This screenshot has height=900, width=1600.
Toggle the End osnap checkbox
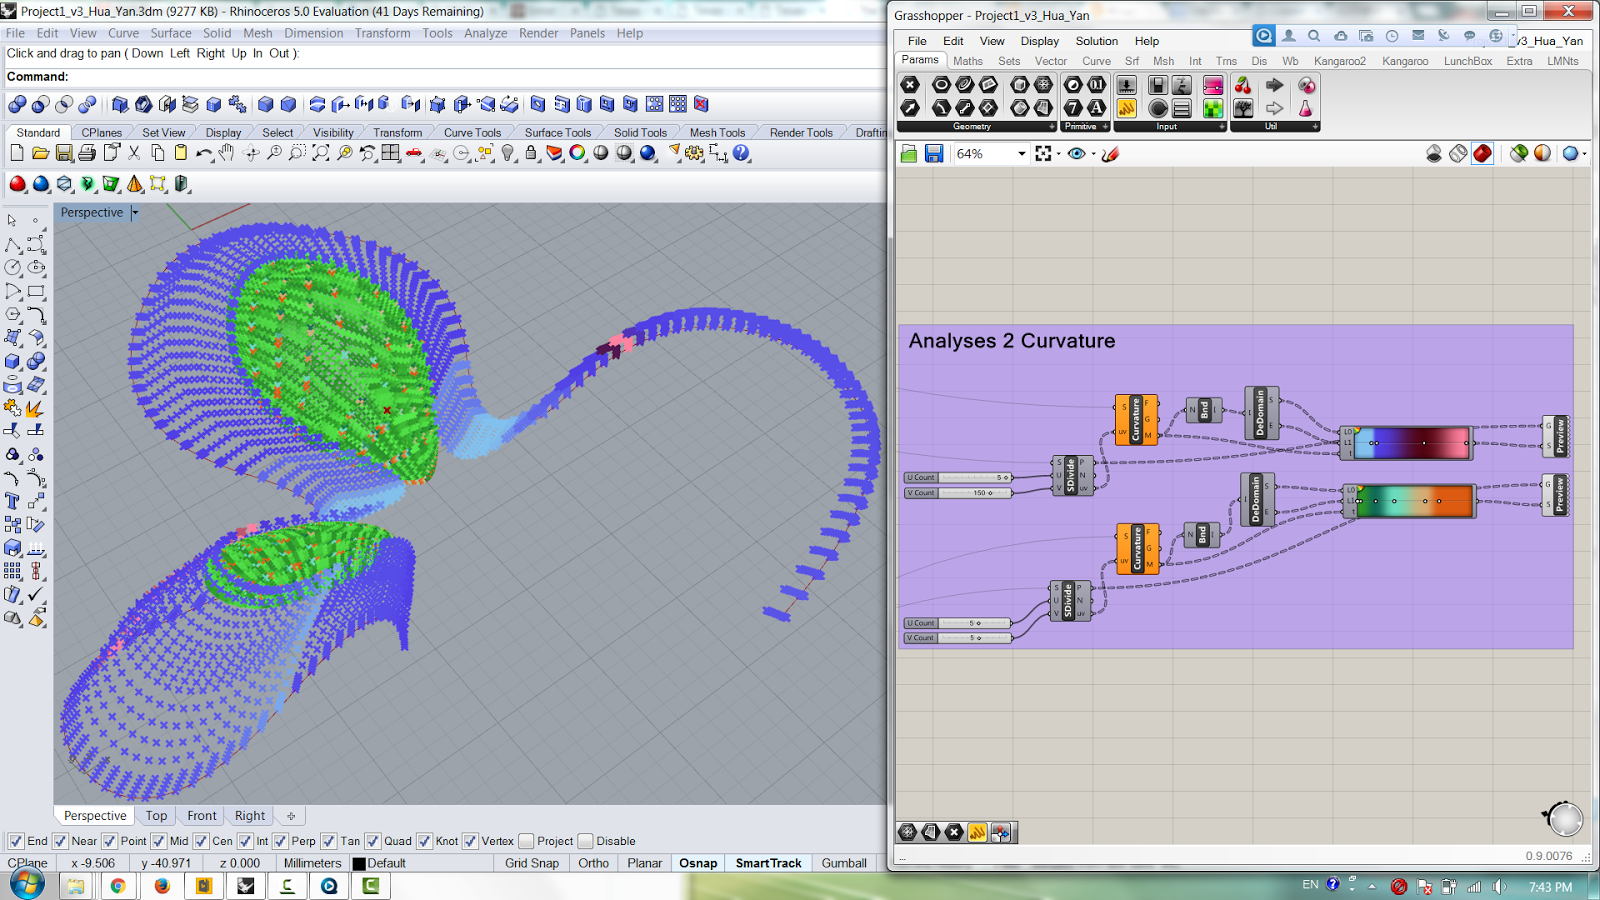[16, 841]
